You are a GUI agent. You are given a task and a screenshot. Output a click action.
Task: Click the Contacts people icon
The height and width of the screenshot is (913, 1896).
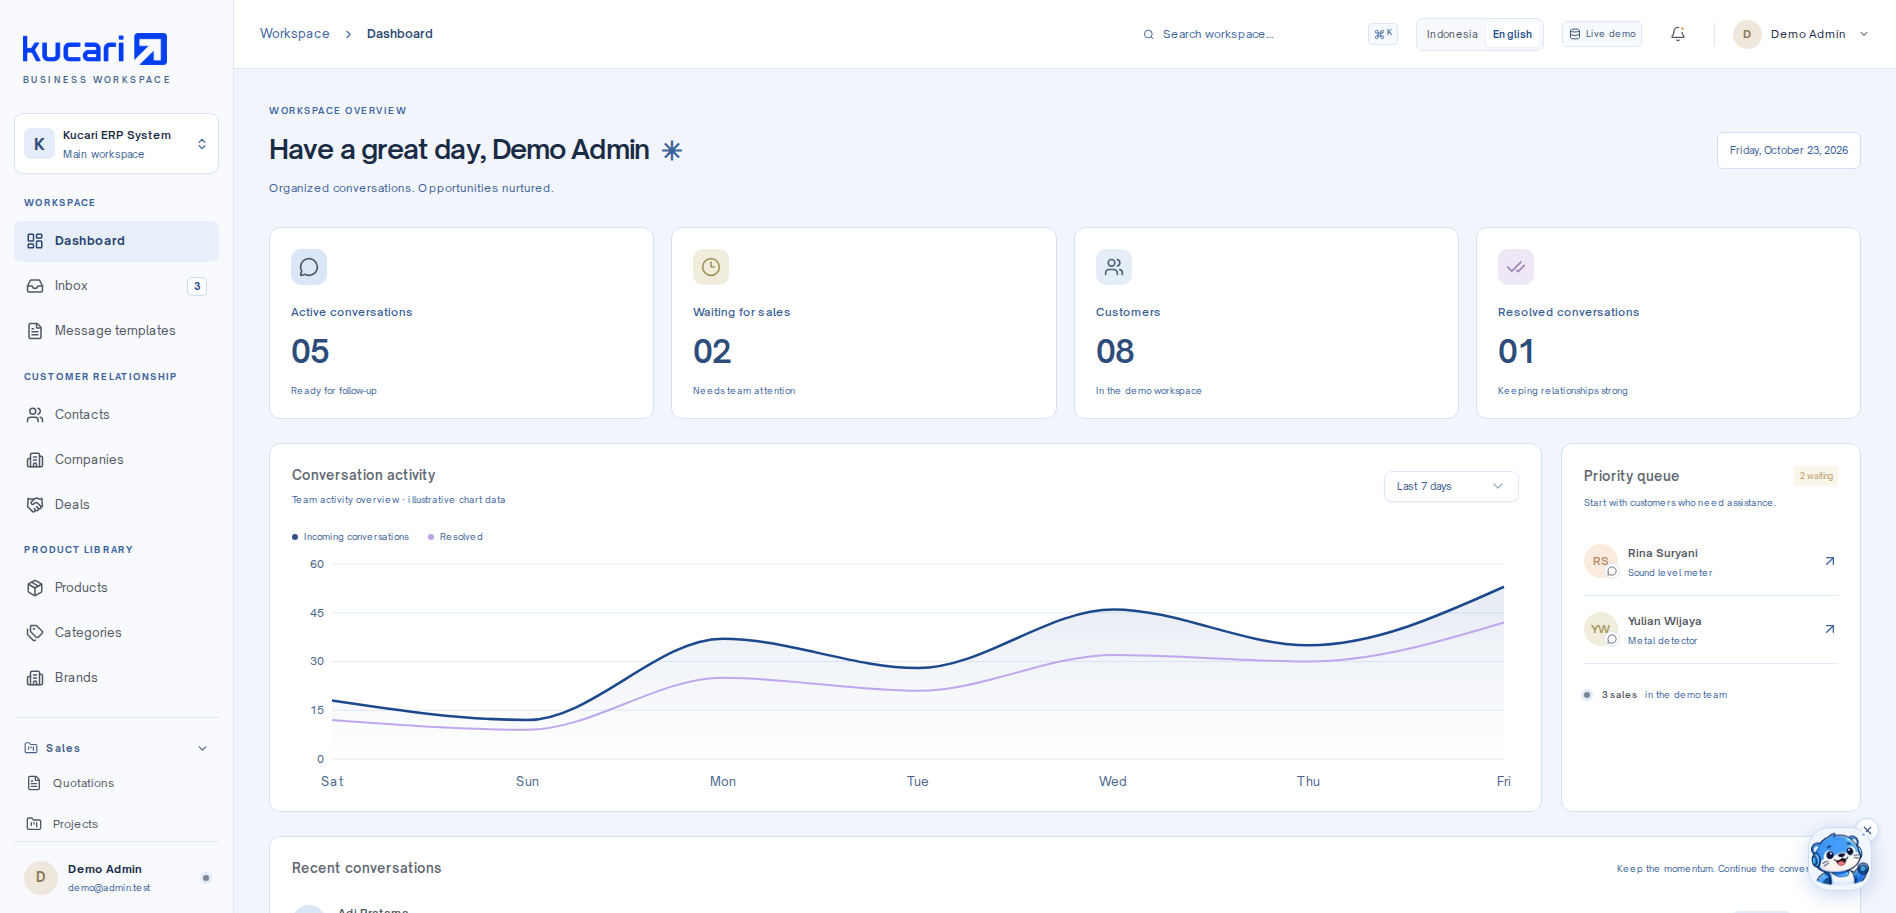tap(35, 415)
